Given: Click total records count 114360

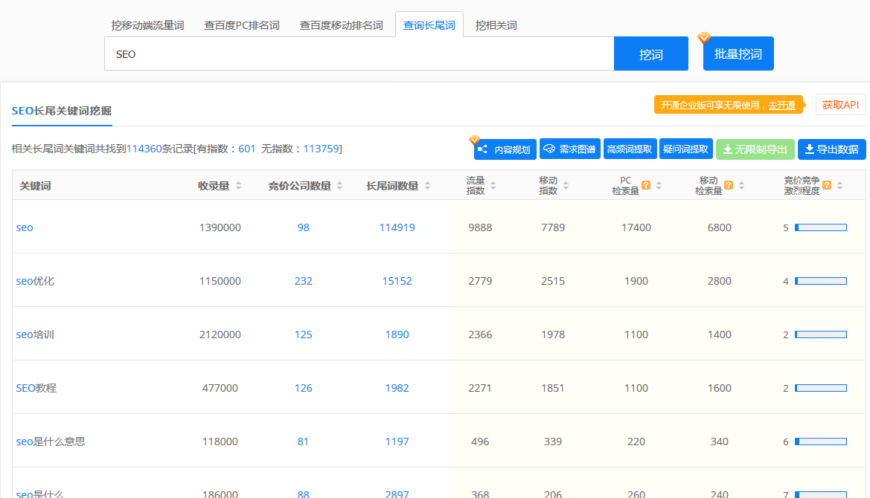Looking at the screenshot, I should click(x=144, y=149).
